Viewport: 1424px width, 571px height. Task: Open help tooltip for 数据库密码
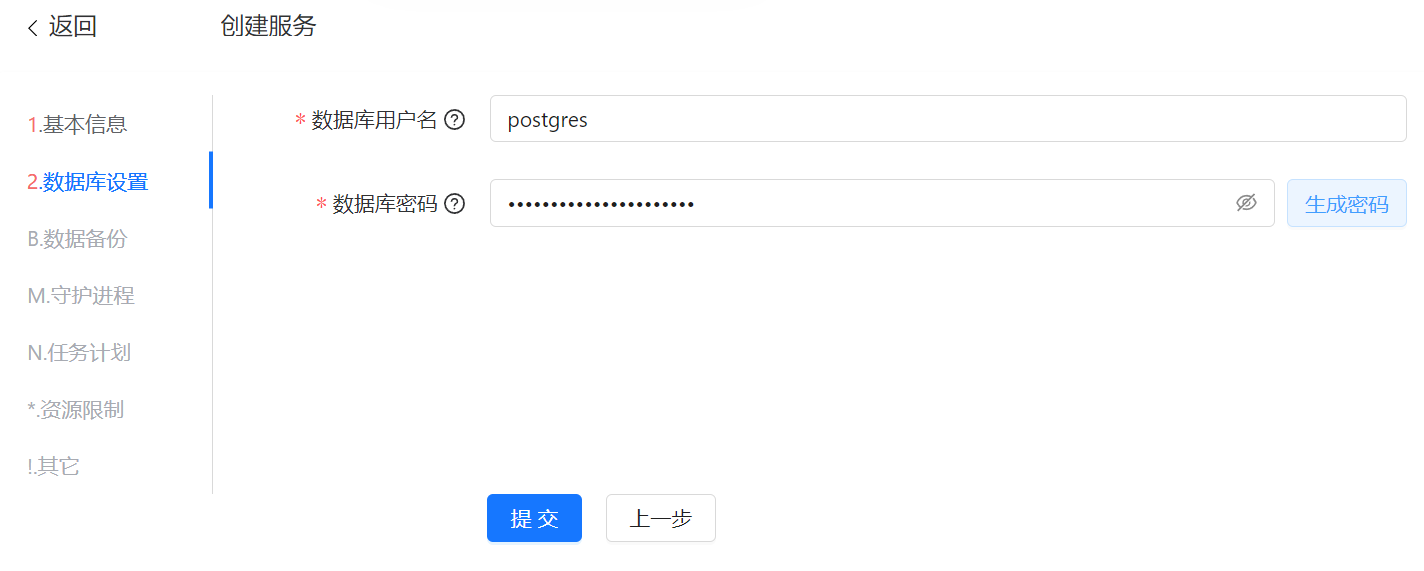point(455,204)
